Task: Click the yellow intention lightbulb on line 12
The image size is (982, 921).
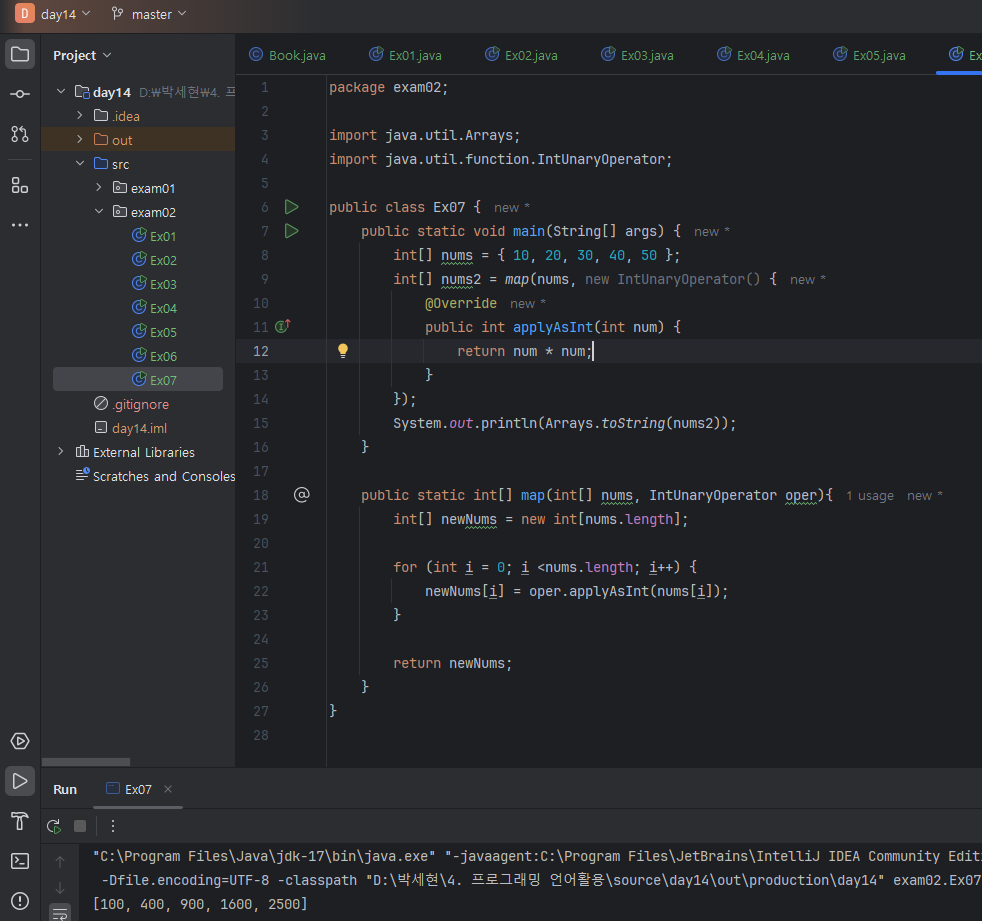Action: click(x=343, y=351)
